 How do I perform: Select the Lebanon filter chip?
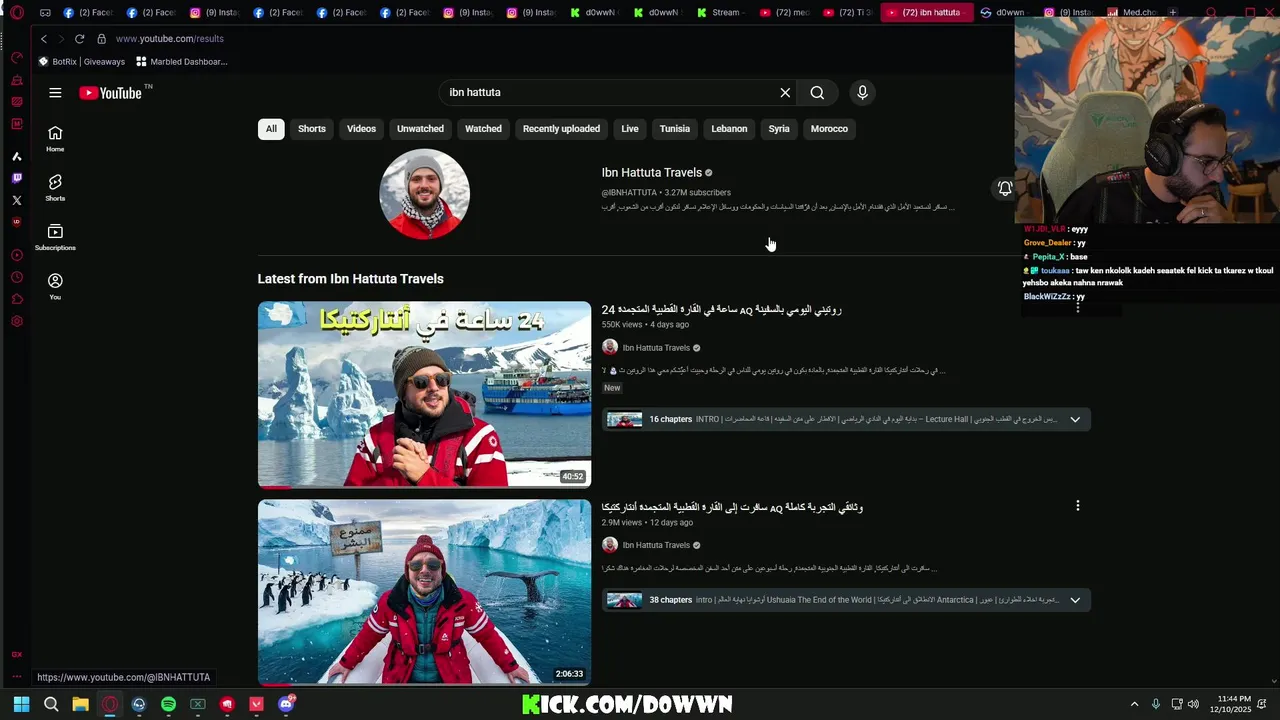(x=729, y=129)
